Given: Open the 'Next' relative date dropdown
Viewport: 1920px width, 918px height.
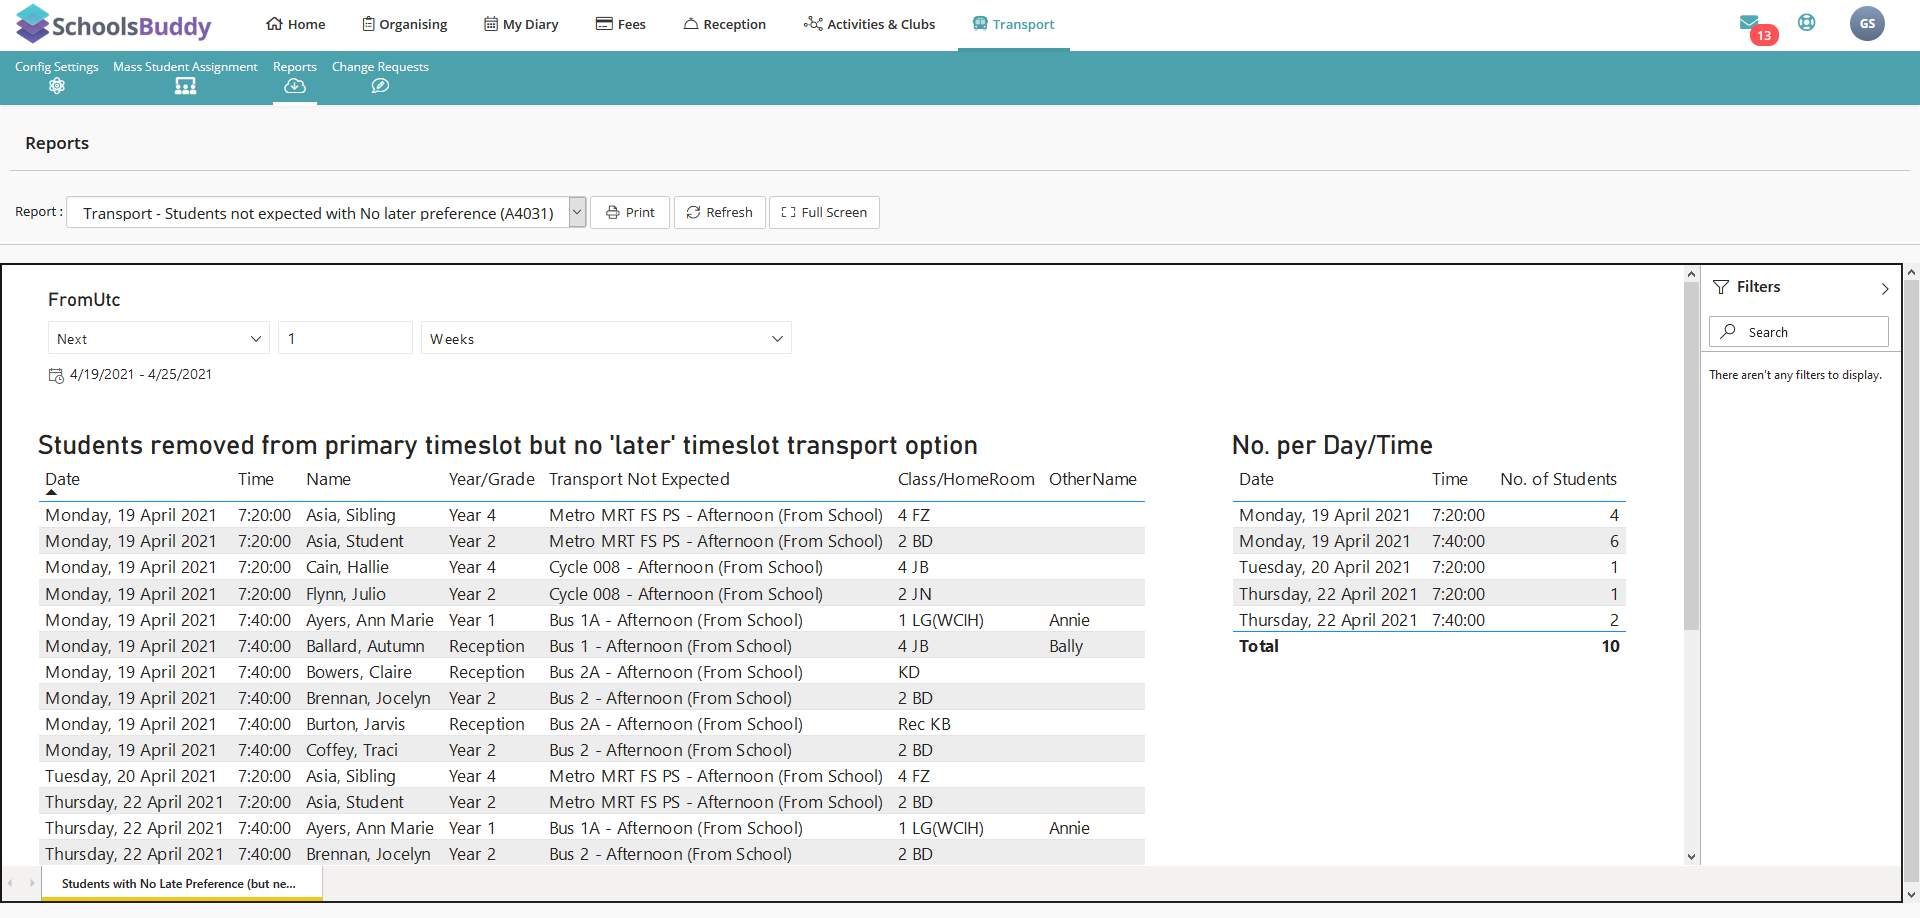Looking at the screenshot, I should point(158,339).
